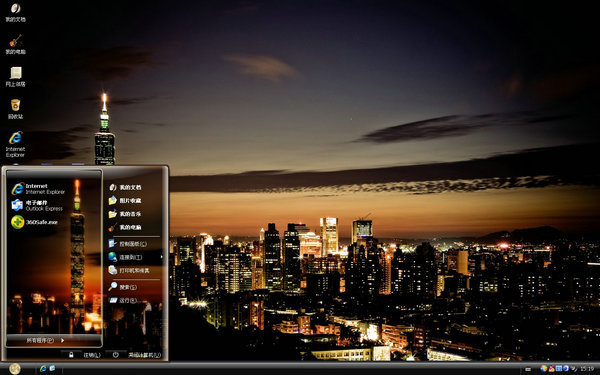Open Internet Explorer desktop shortcut

pos(15,144)
